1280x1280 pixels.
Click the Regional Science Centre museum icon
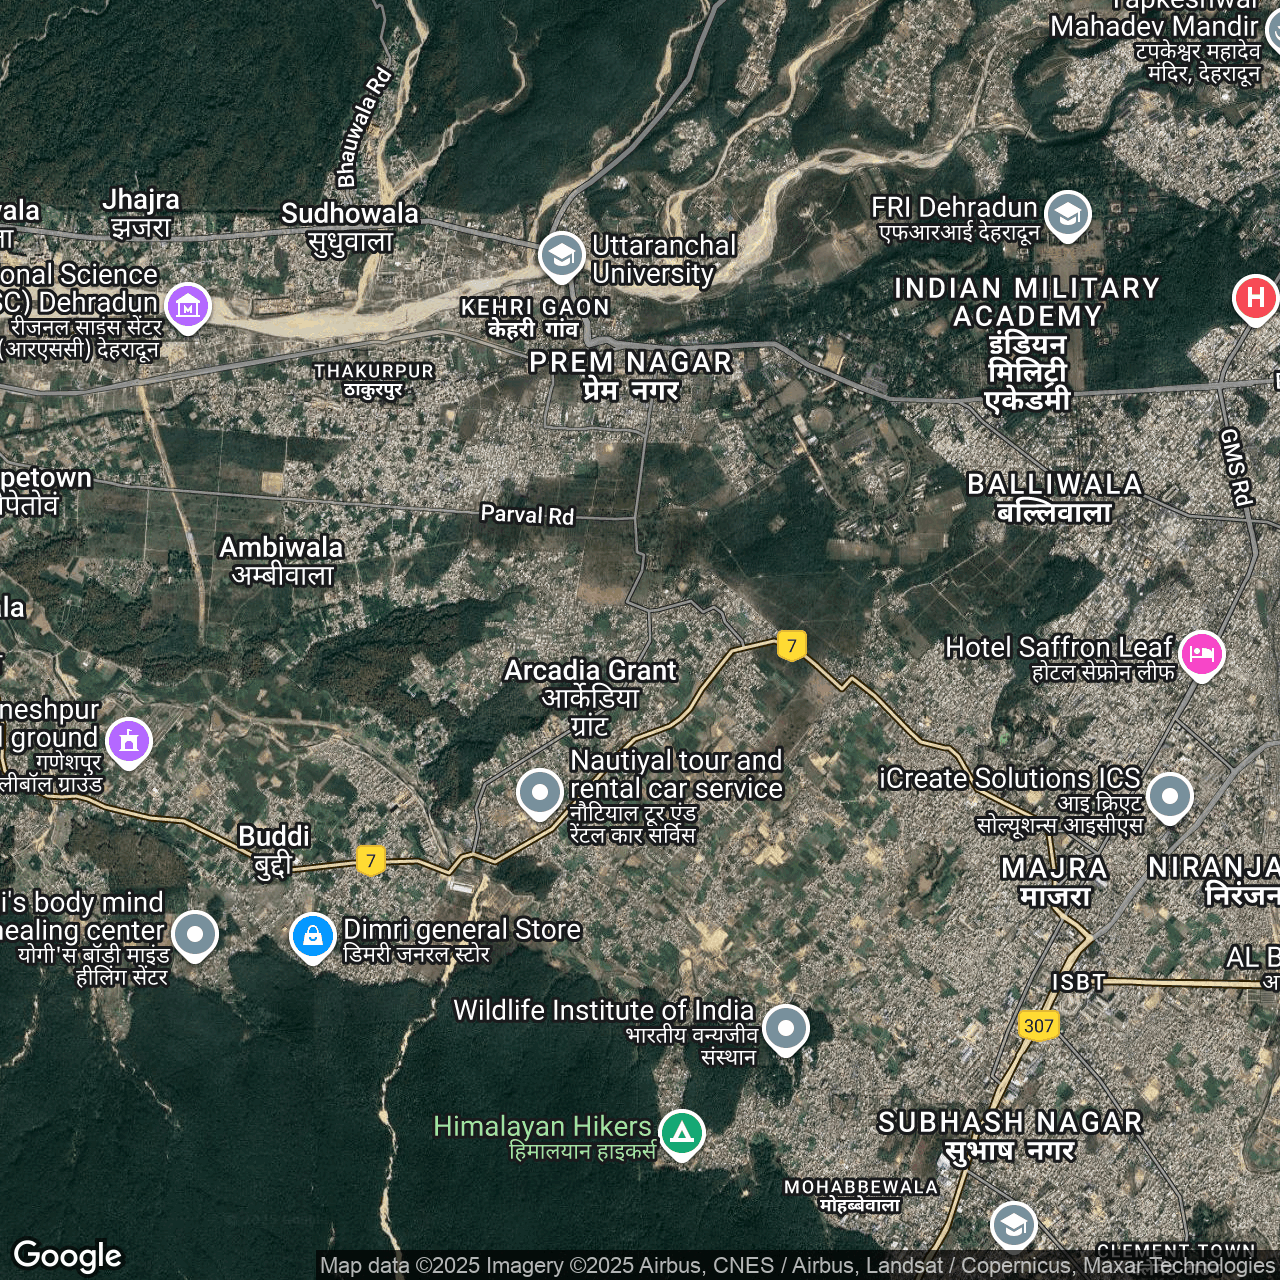[x=188, y=306]
